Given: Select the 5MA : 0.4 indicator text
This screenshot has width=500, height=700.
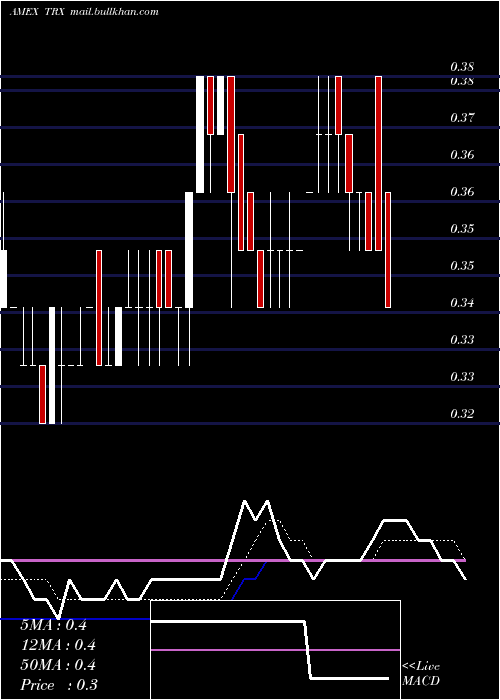Looking at the screenshot, I should click(53, 625).
